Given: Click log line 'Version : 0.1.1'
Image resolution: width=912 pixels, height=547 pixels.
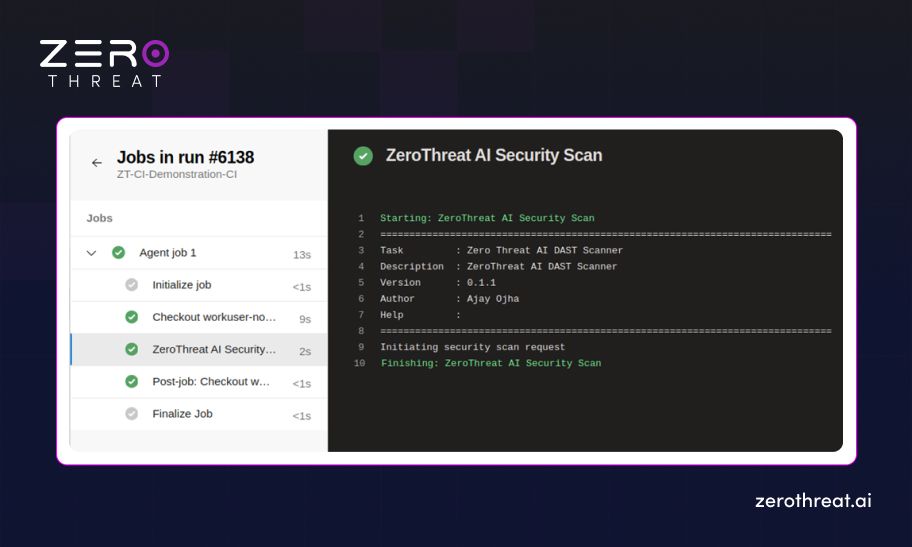Looking at the screenshot, I should pos(438,283).
